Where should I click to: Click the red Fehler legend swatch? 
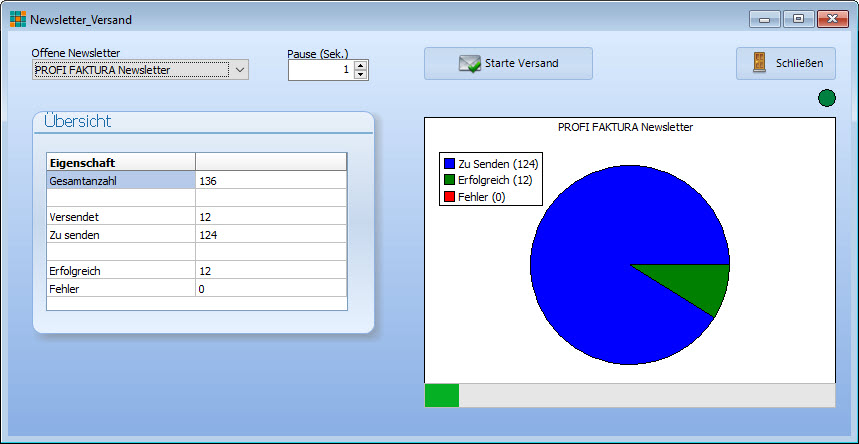click(x=450, y=197)
